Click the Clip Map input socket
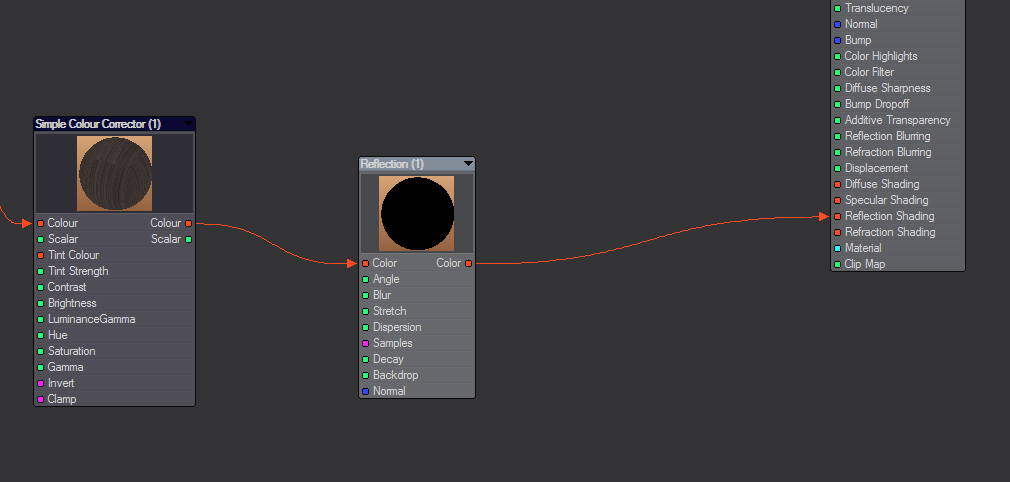1010x482 pixels. click(837, 264)
